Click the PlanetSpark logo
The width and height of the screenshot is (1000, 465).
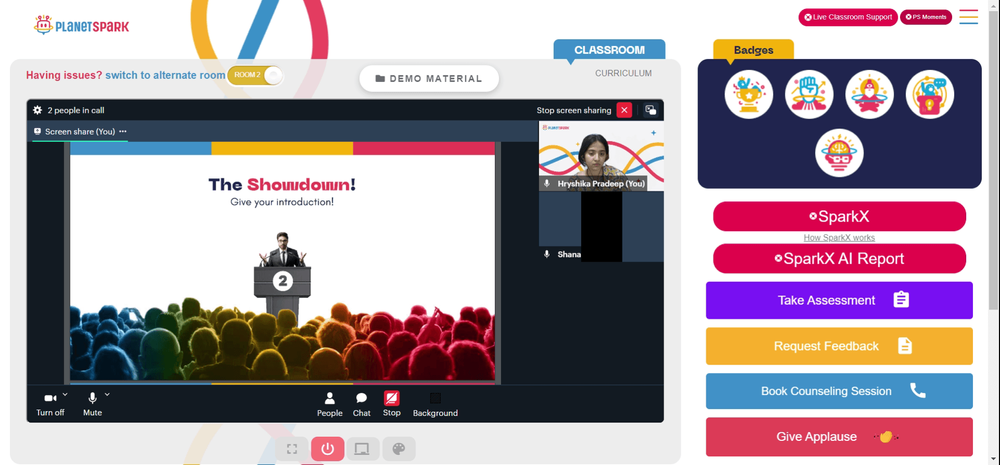[81, 26]
